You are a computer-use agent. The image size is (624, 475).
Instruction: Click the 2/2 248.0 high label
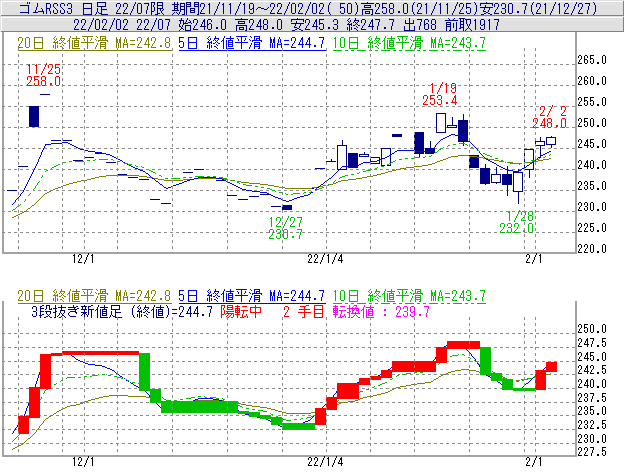550,117
